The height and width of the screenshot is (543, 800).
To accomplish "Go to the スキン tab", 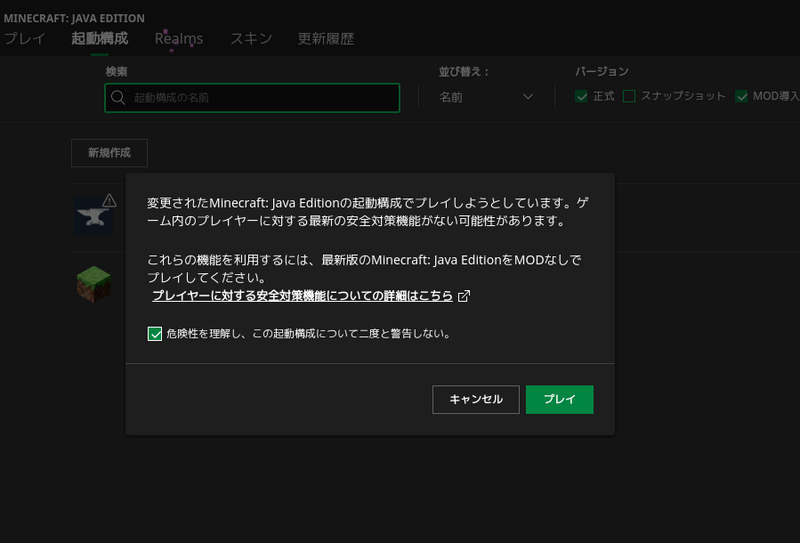I will 251,39.
